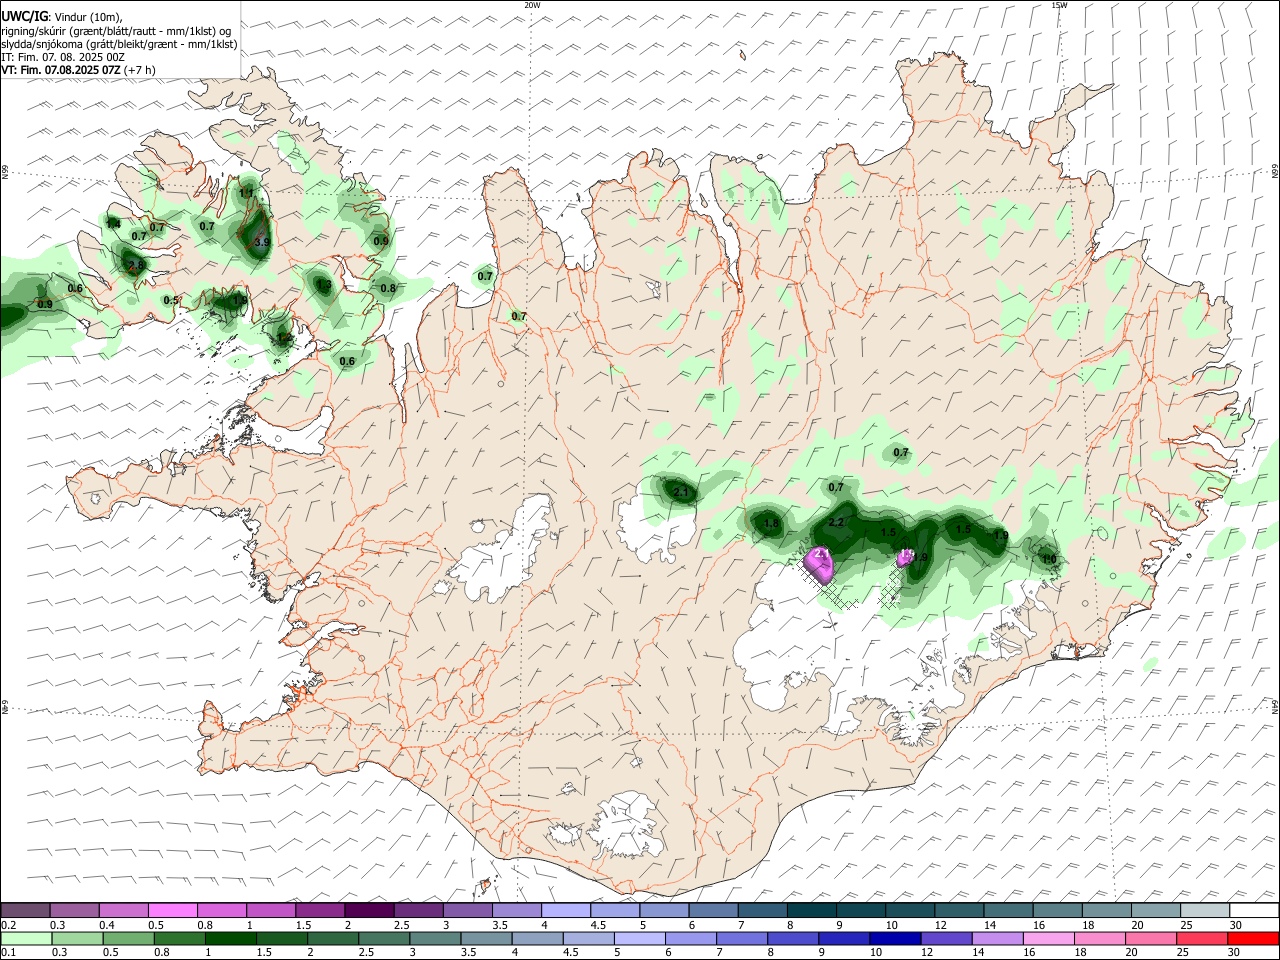This screenshot has width=1280, height=960.
Task: Click the 66N latitude label on the right edge
Action: click(x=1275, y=173)
